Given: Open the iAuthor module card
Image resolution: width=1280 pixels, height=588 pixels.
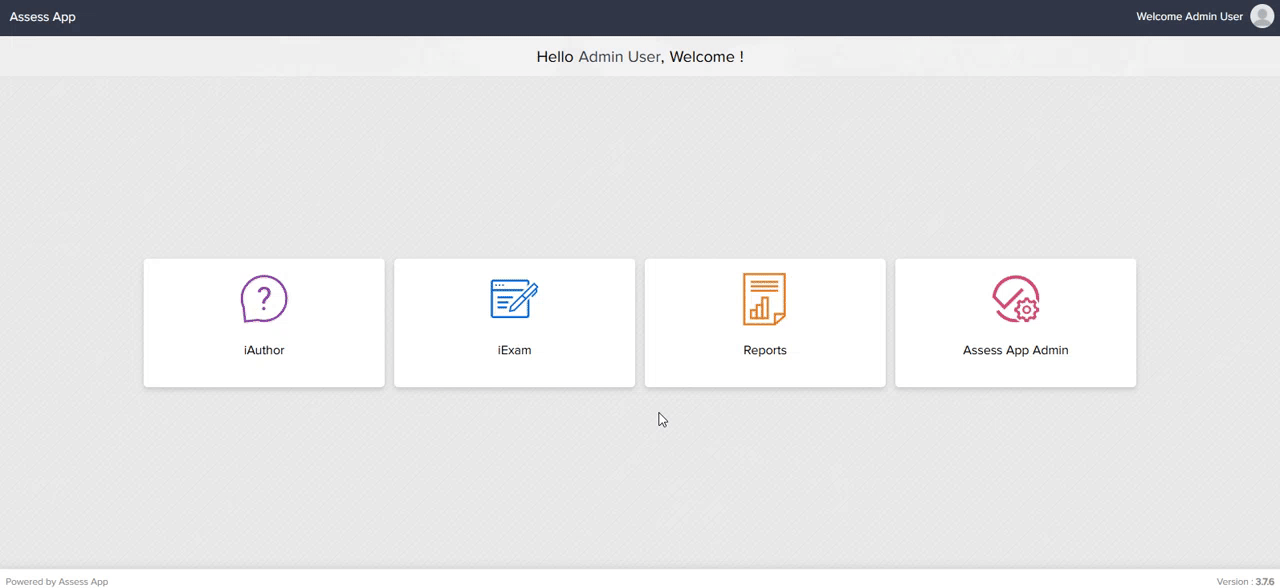Looking at the screenshot, I should coord(264,323).
